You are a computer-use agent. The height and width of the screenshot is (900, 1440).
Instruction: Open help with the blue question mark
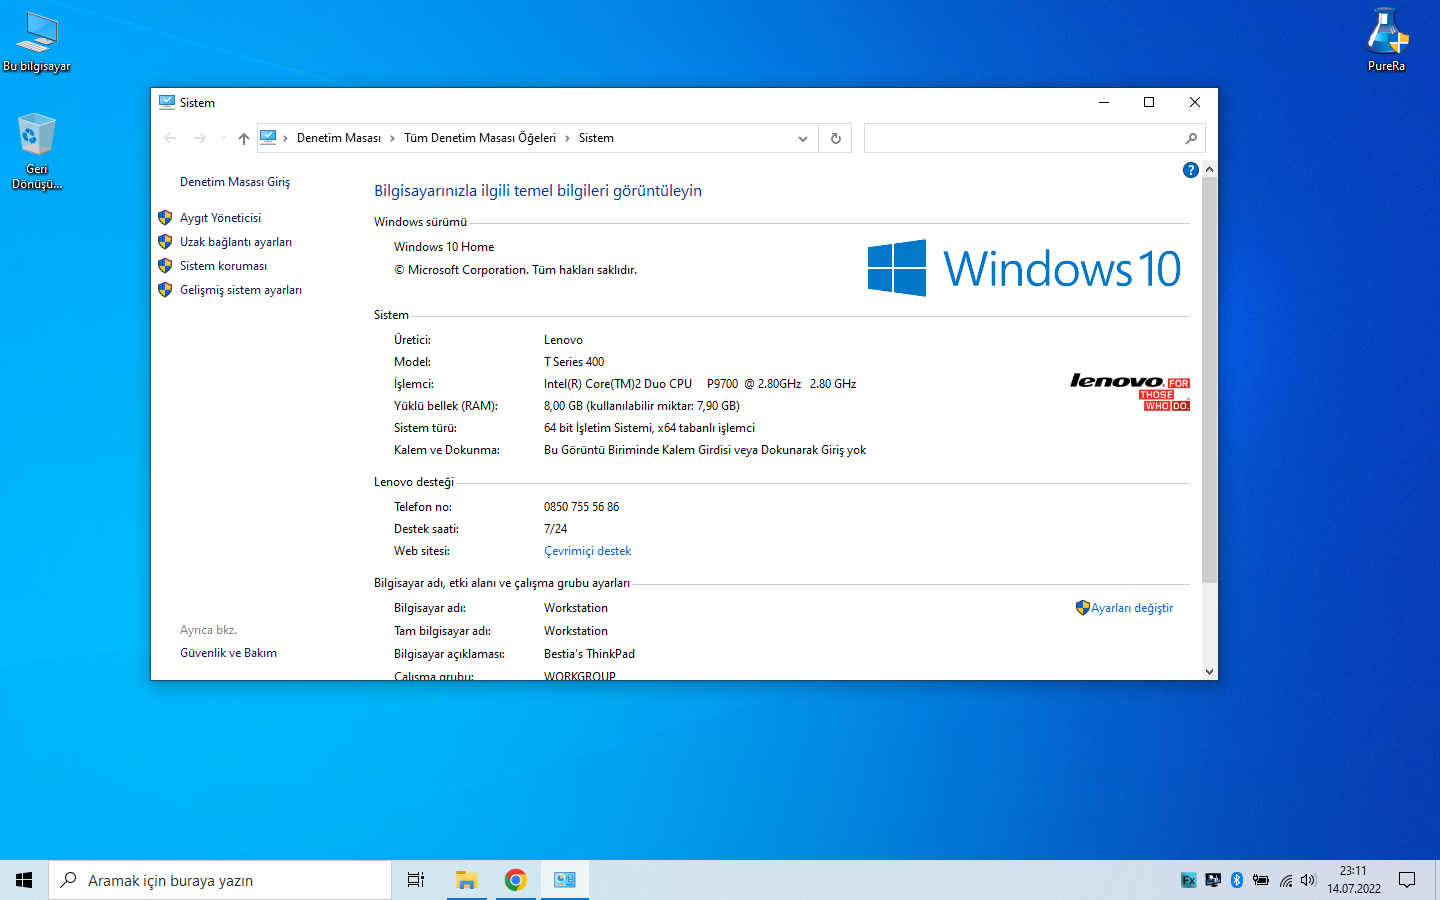[1190, 170]
